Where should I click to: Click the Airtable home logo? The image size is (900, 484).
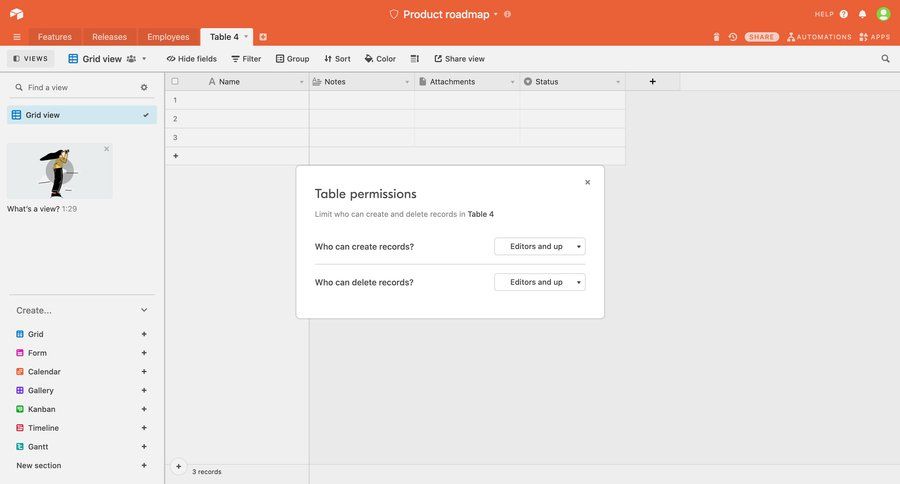coord(17,14)
